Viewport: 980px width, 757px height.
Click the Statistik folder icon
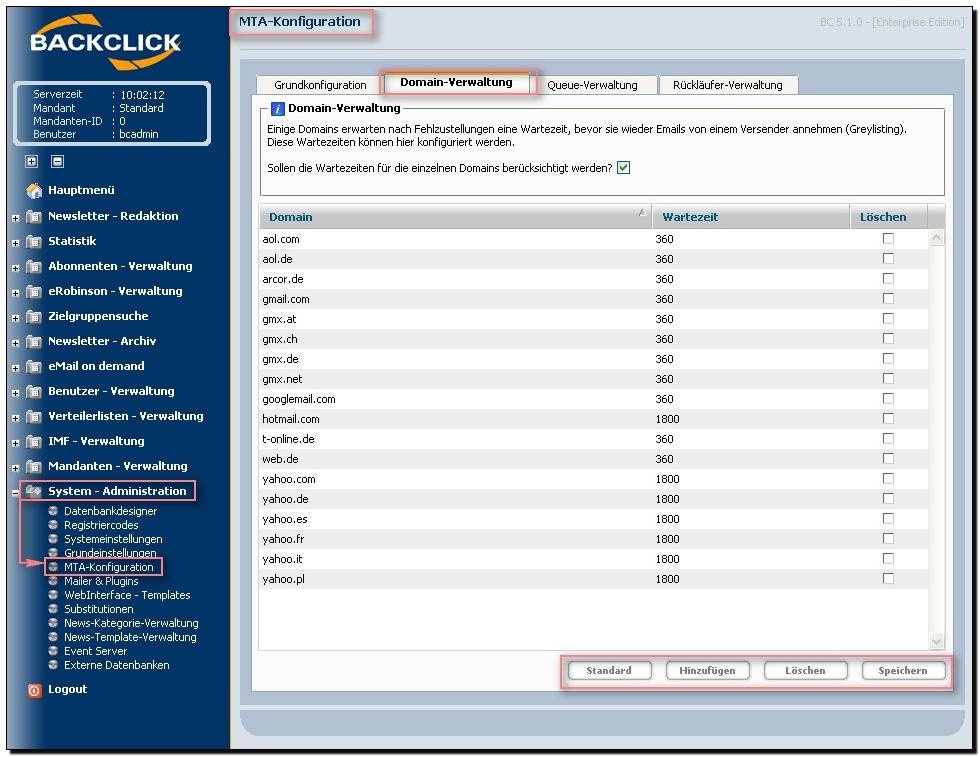[34, 241]
